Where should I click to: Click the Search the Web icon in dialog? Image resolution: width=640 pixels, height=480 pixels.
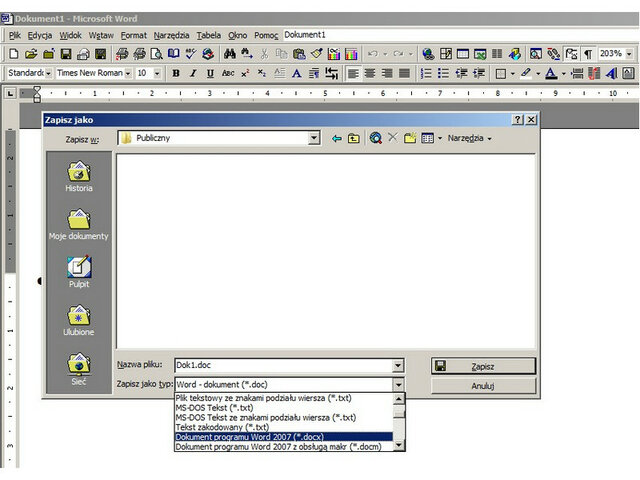[x=376, y=138]
